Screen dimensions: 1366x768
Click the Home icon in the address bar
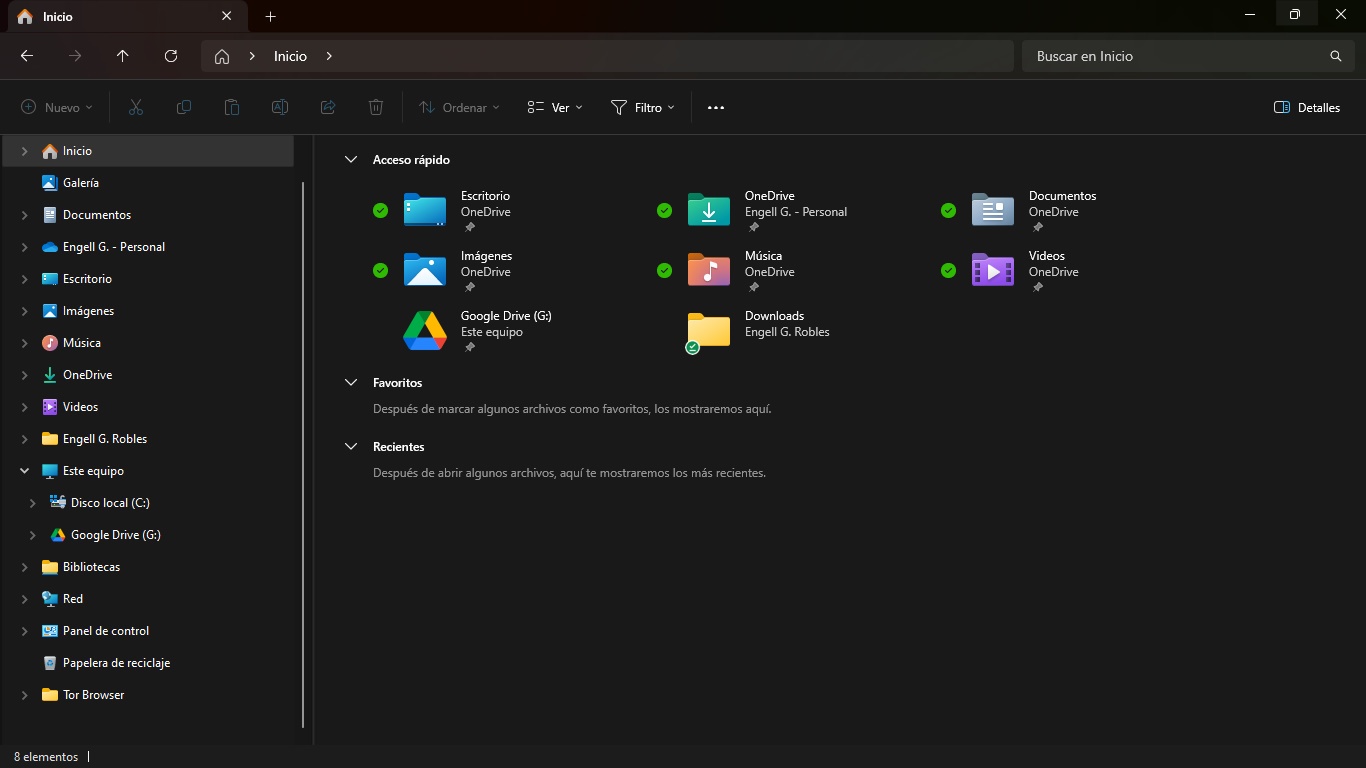pyautogui.click(x=222, y=56)
